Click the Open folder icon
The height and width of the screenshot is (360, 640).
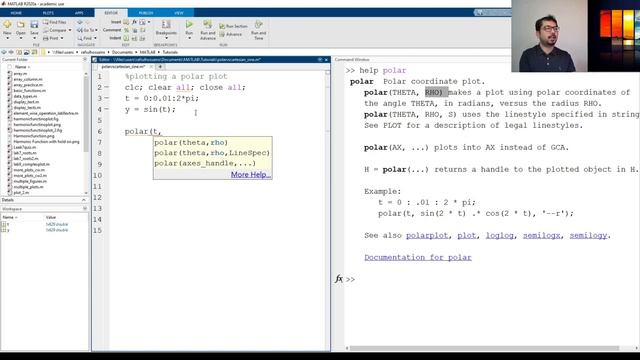pos(20,24)
